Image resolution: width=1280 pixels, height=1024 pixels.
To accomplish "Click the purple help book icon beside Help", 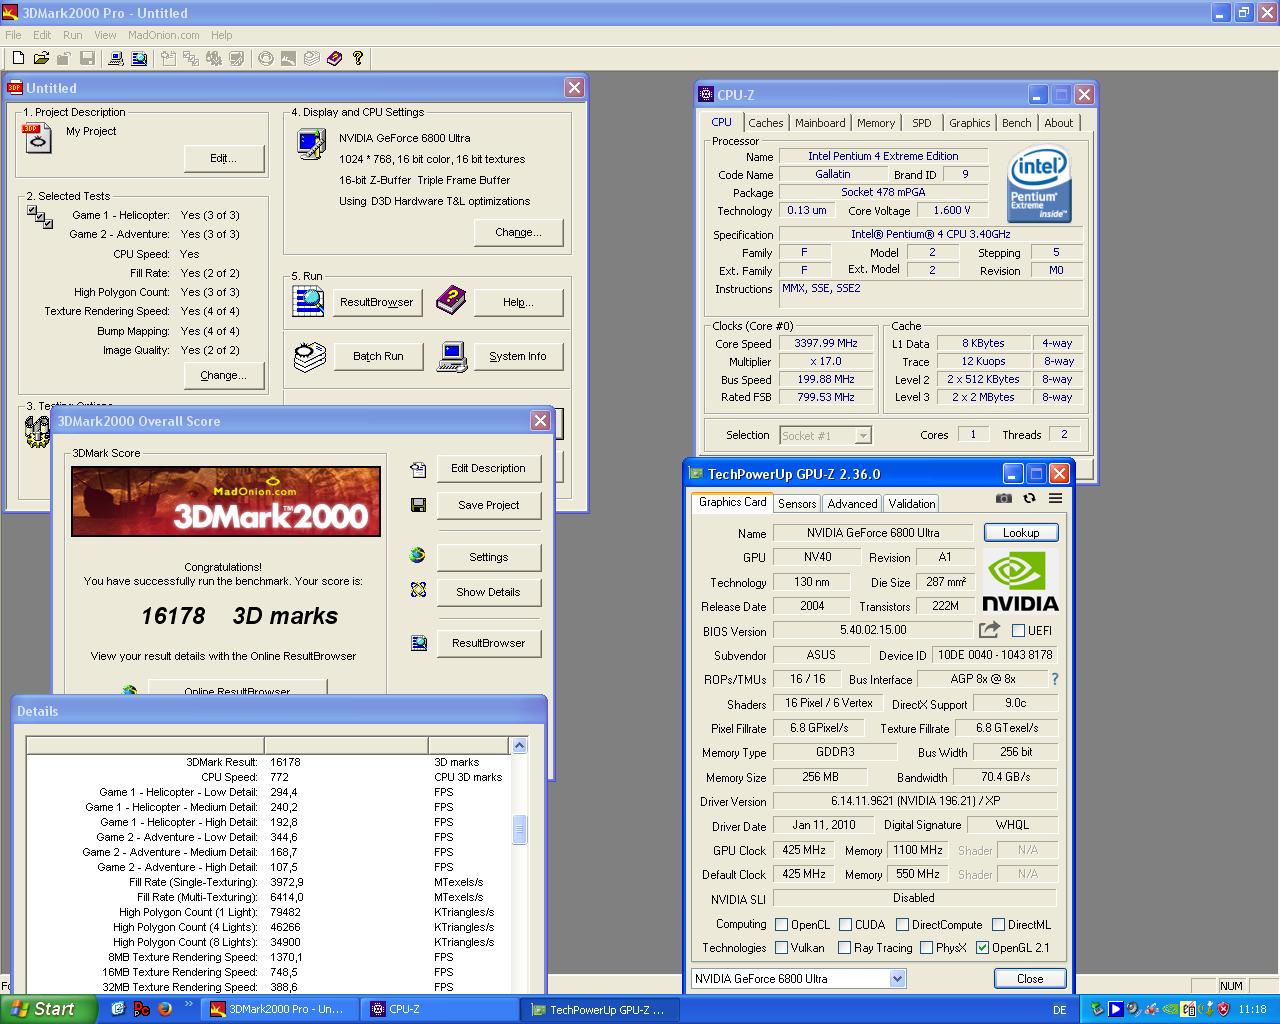I will [451, 299].
